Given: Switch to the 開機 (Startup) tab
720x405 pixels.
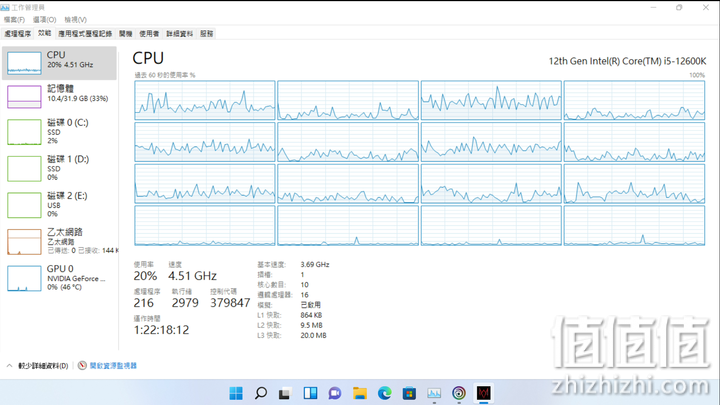Looking at the screenshot, I should pyautogui.click(x=125, y=34).
